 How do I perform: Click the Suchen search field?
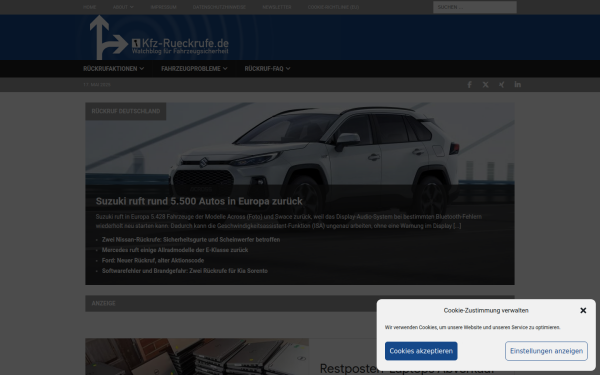pyautogui.click(x=475, y=7)
